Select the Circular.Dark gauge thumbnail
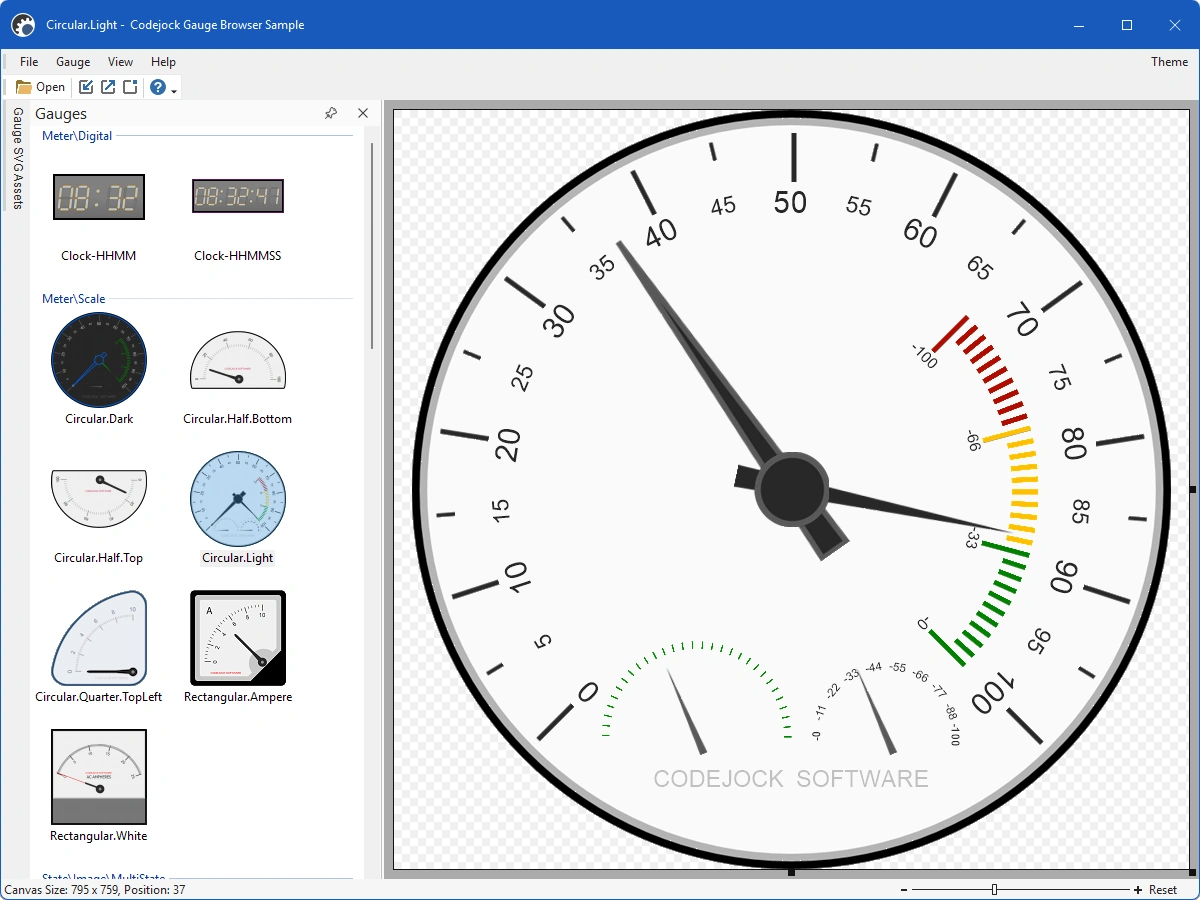This screenshot has height=900, width=1200. coord(99,360)
